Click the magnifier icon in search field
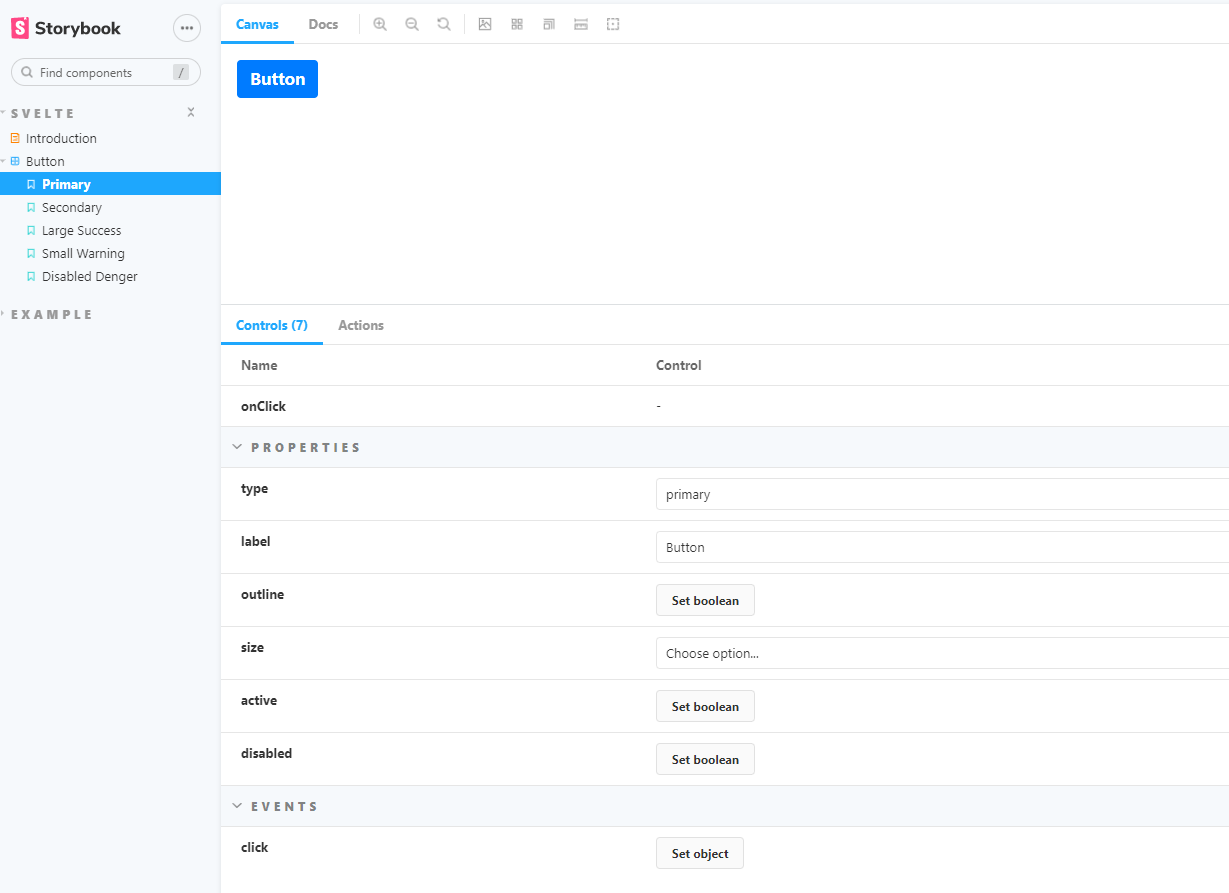Screen dimensions: 1229x893 27,73
